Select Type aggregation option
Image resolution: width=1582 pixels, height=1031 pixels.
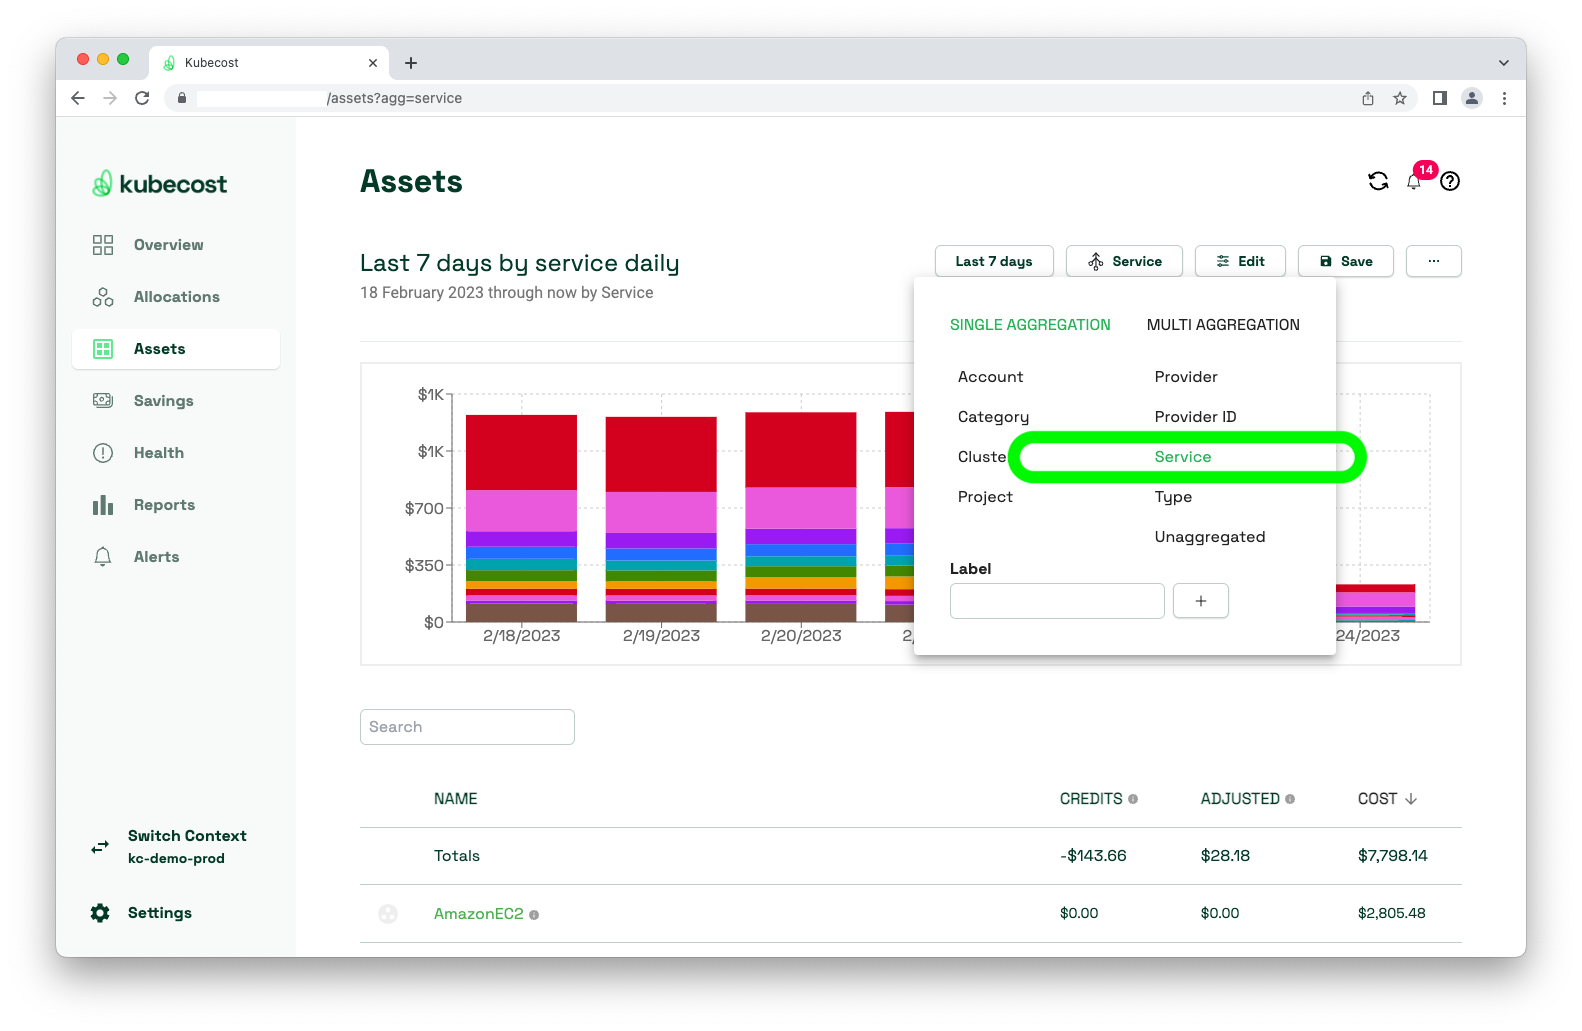pos(1173,497)
